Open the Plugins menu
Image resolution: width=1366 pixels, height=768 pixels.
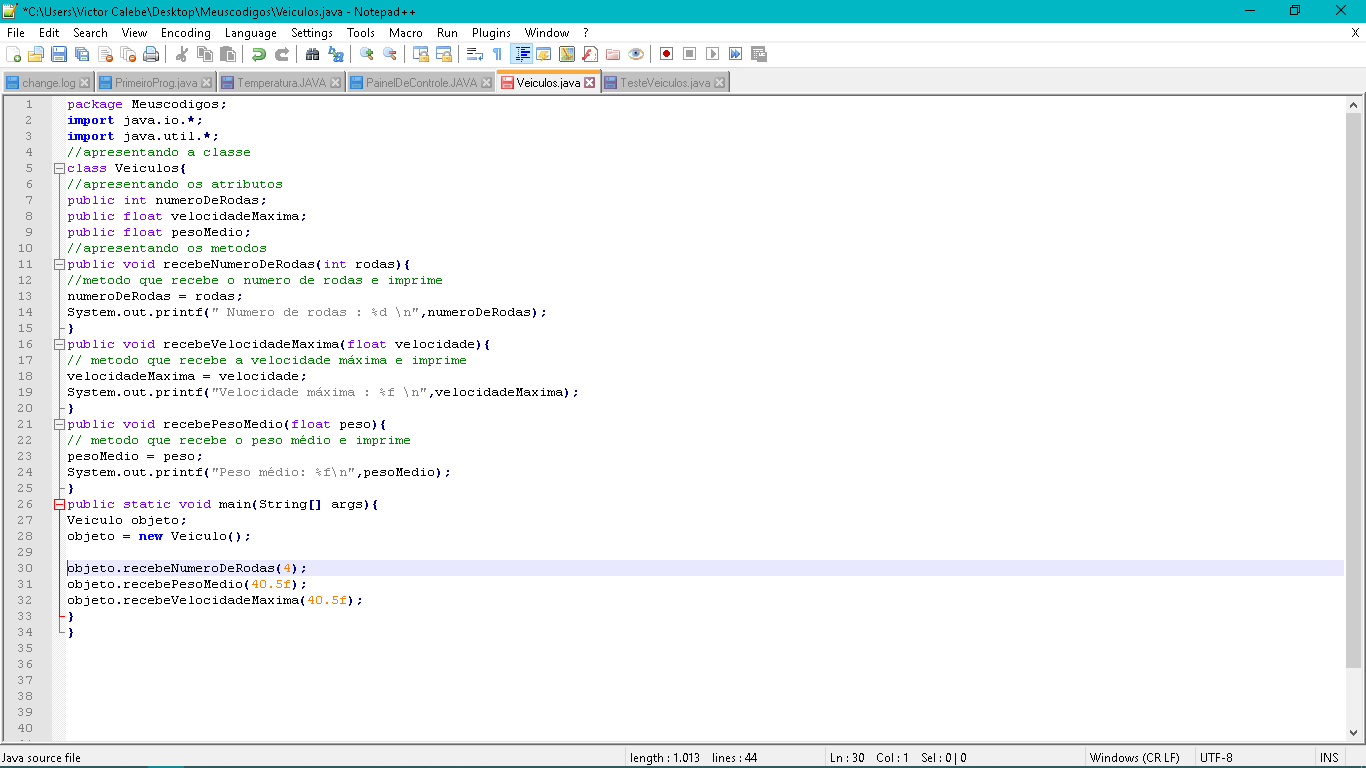click(x=491, y=33)
